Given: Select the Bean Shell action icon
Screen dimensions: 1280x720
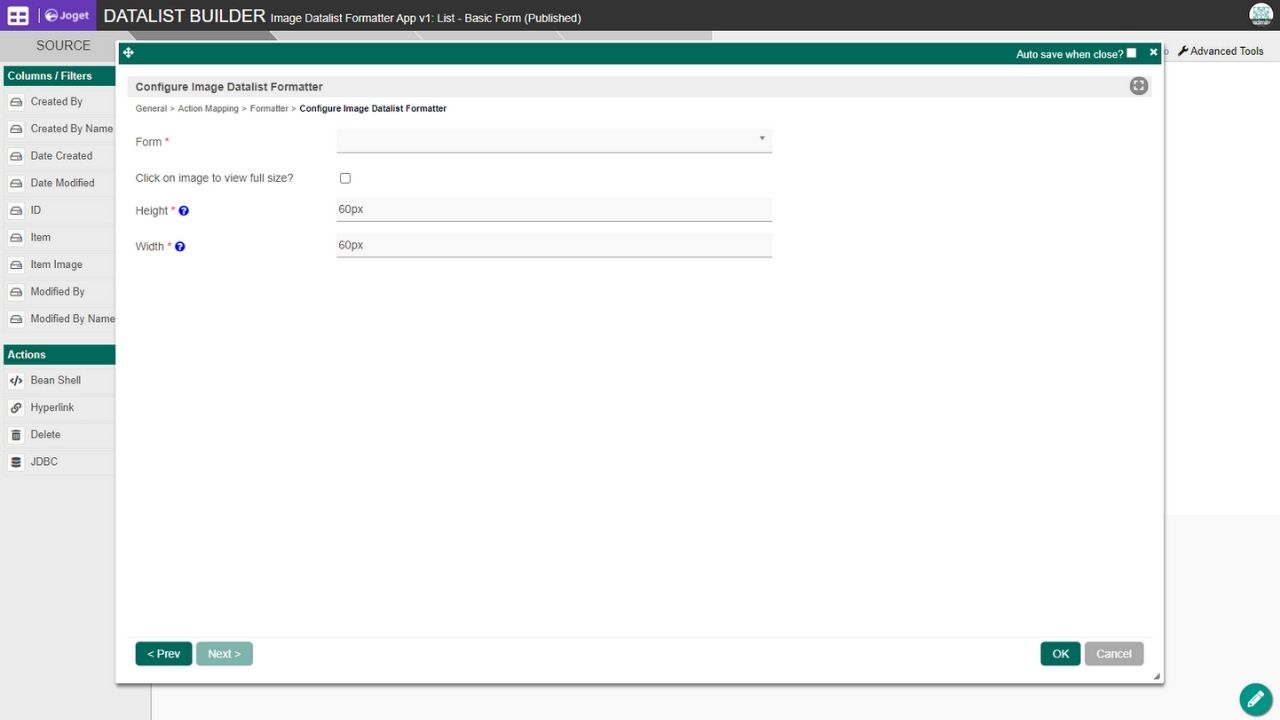Looking at the screenshot, I should [16, 381].
